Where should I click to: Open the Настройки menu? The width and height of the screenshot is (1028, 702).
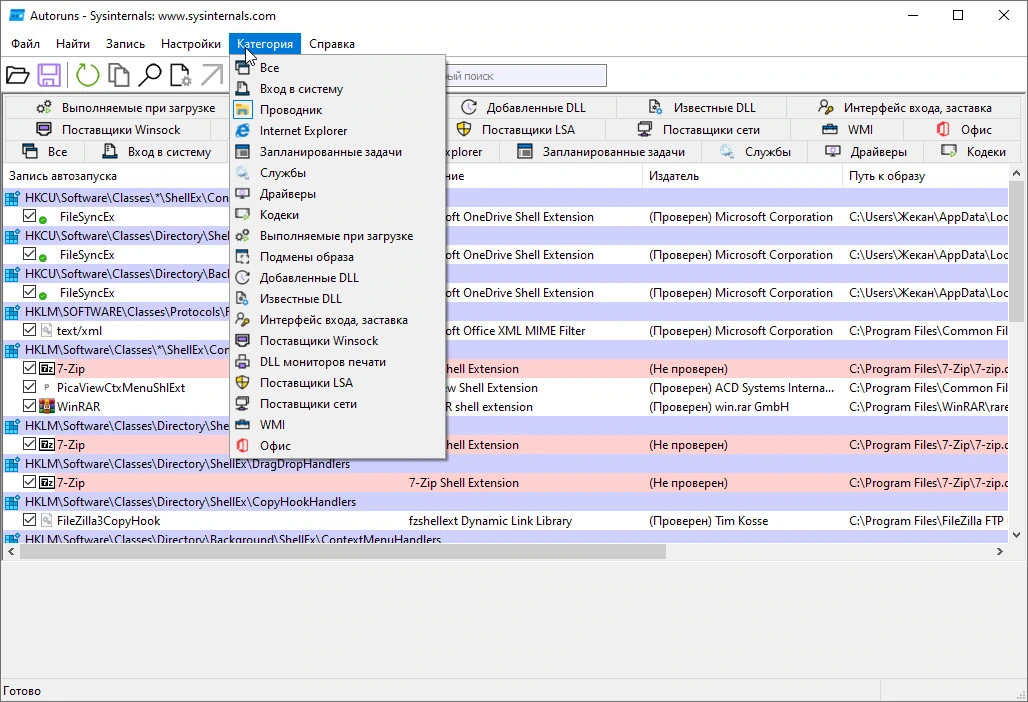pos(191,44)
